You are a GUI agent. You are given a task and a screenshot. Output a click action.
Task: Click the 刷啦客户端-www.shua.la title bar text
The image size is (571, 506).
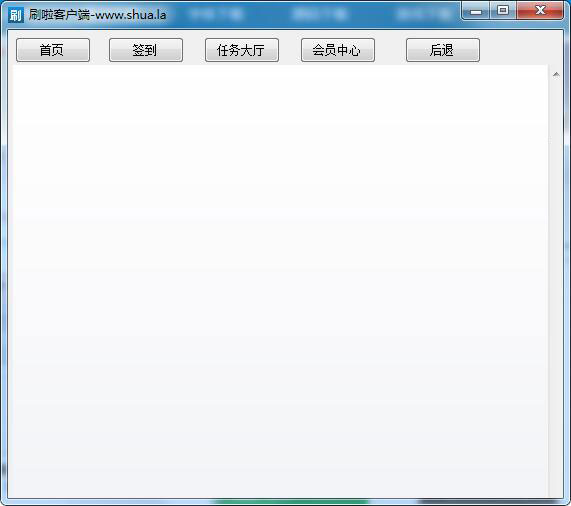pos(98,15)
